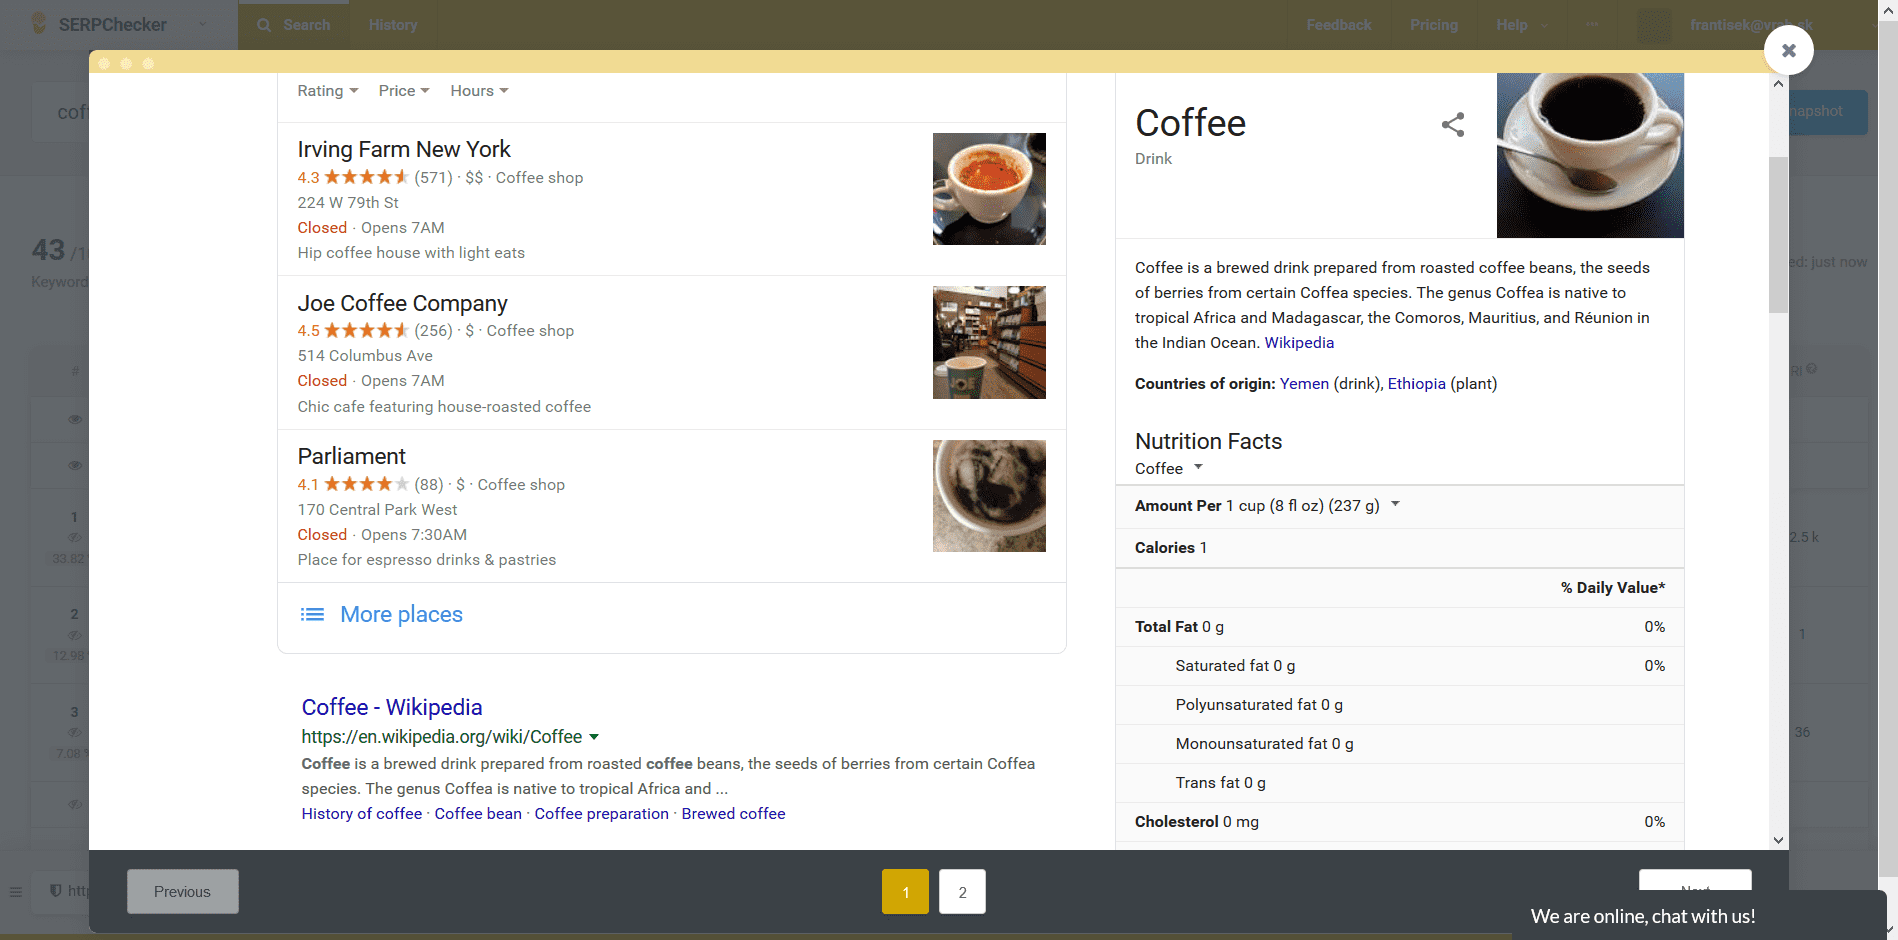Click the Feedback menu item

click(x=1338, y=25)
